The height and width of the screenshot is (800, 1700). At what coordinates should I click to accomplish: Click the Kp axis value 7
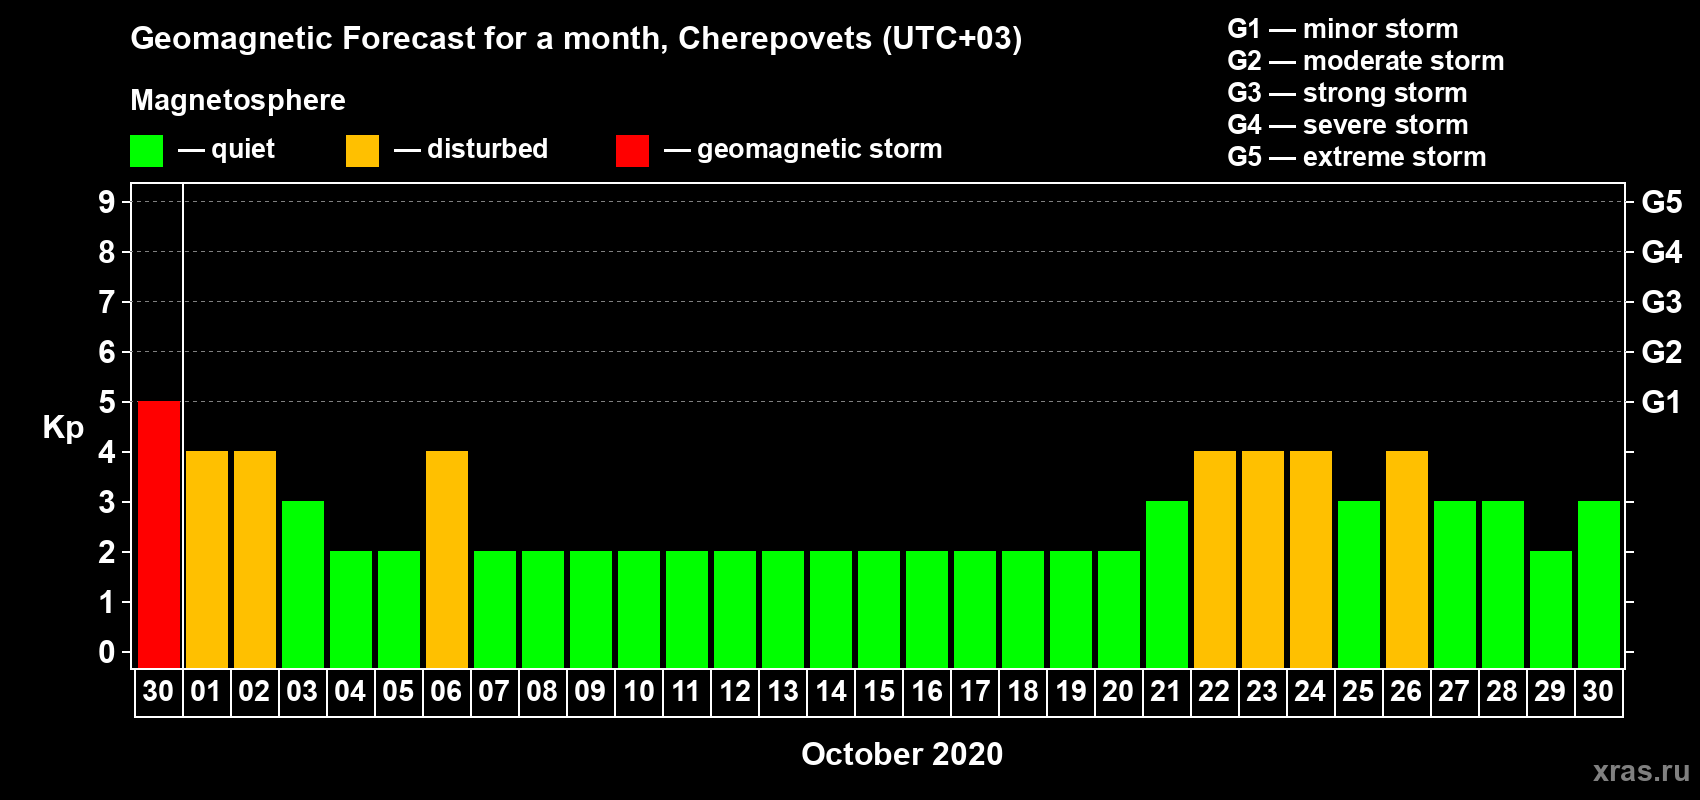point(107,302)
